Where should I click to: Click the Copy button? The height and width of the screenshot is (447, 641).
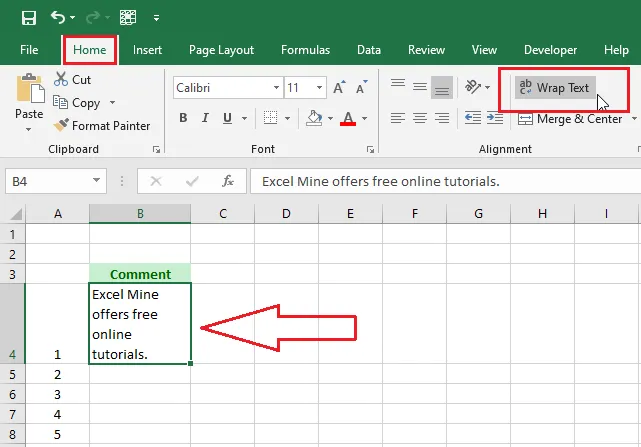click(x=77, y=103)
